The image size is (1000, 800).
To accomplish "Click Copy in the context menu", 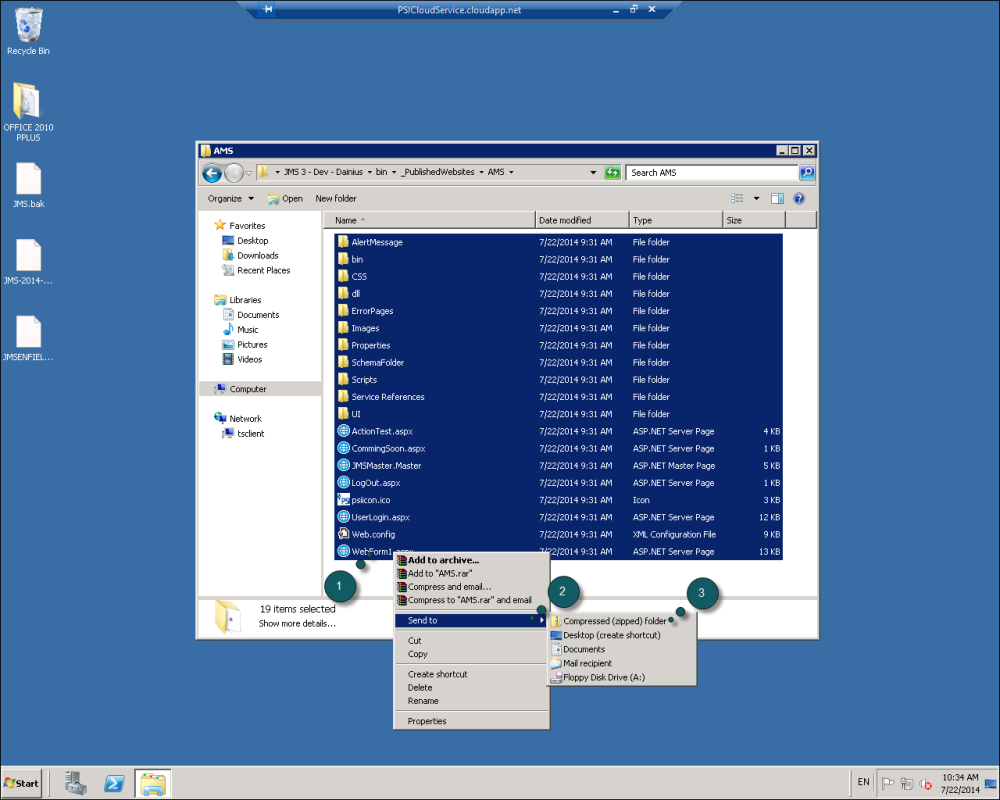I will [471, 654].
